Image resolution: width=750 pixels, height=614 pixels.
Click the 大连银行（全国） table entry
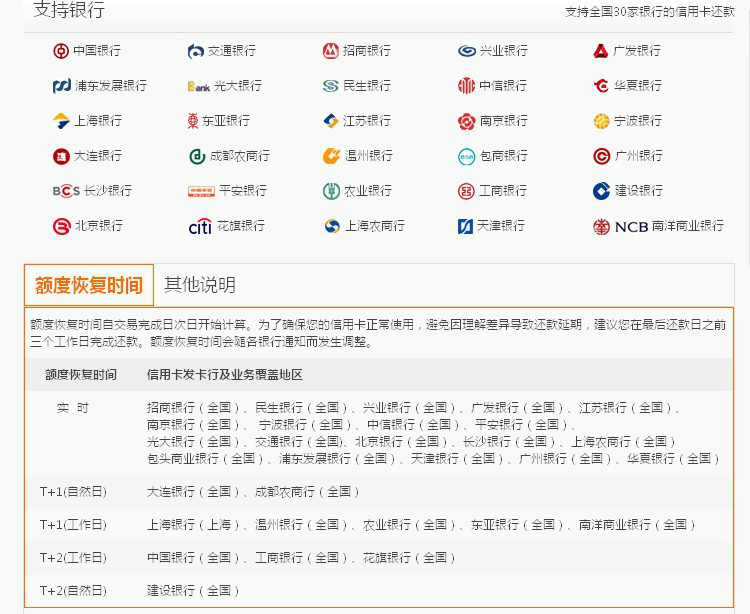click(193, 492)
